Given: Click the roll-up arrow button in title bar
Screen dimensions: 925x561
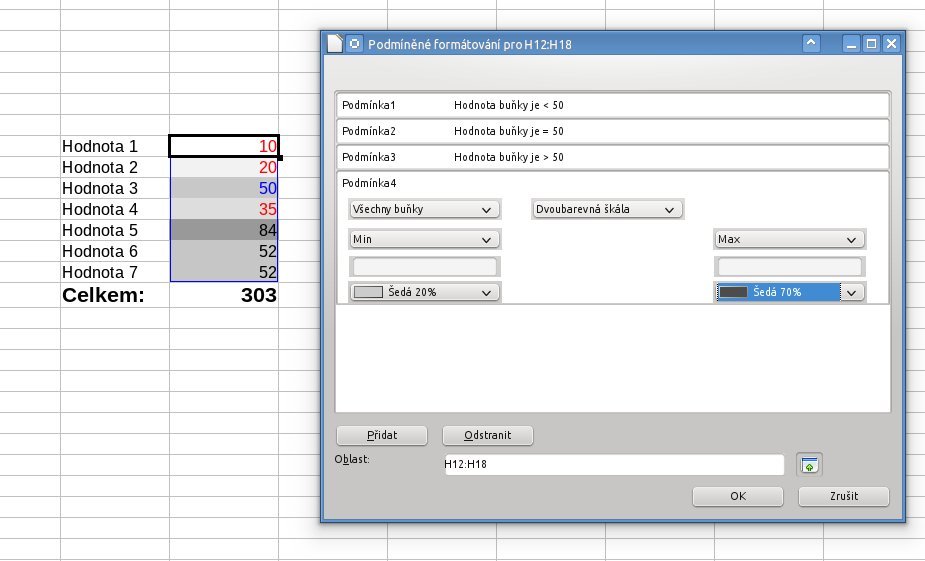Looking at the screenshot, I should click(811, 44).
